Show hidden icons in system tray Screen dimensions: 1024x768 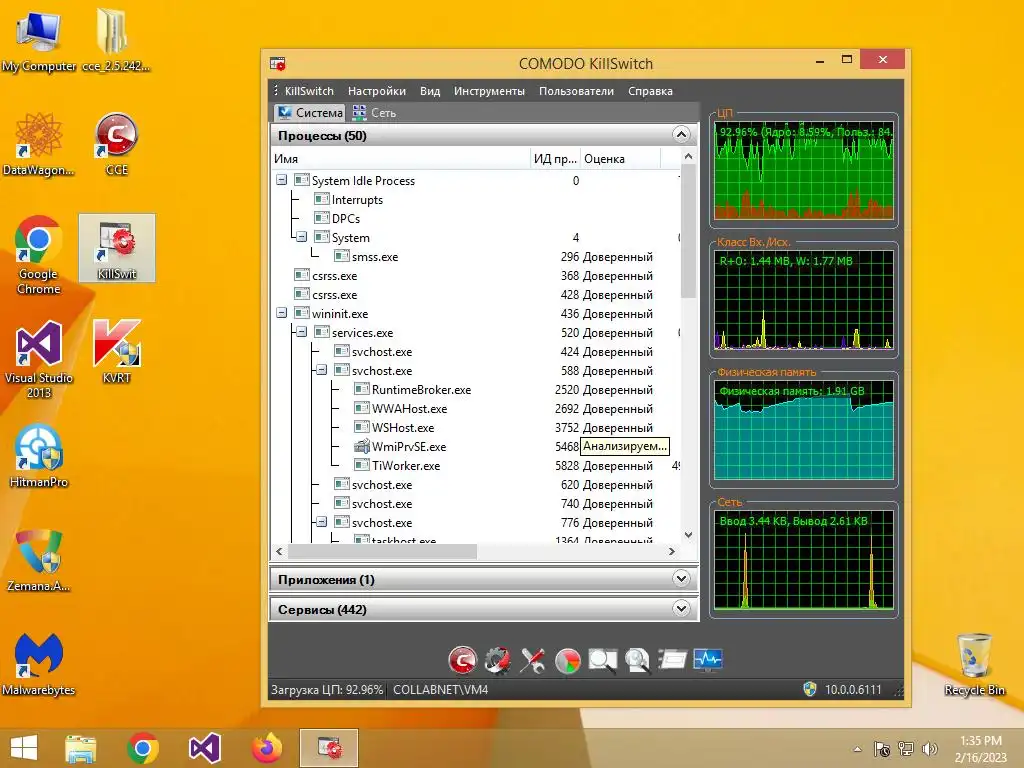[x=857, y=749]
